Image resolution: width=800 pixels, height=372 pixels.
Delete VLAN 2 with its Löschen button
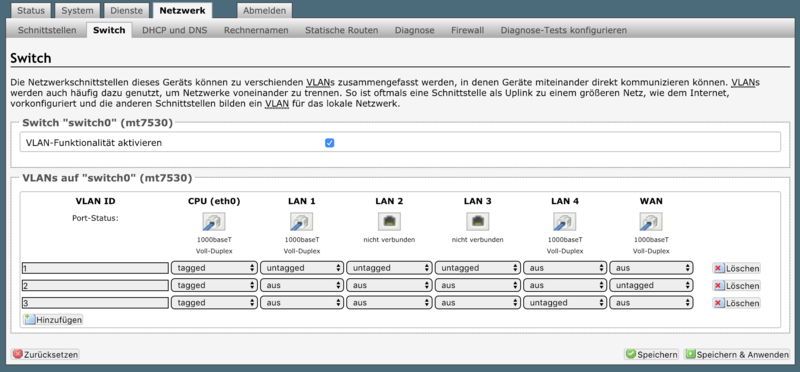coord(736,286)
